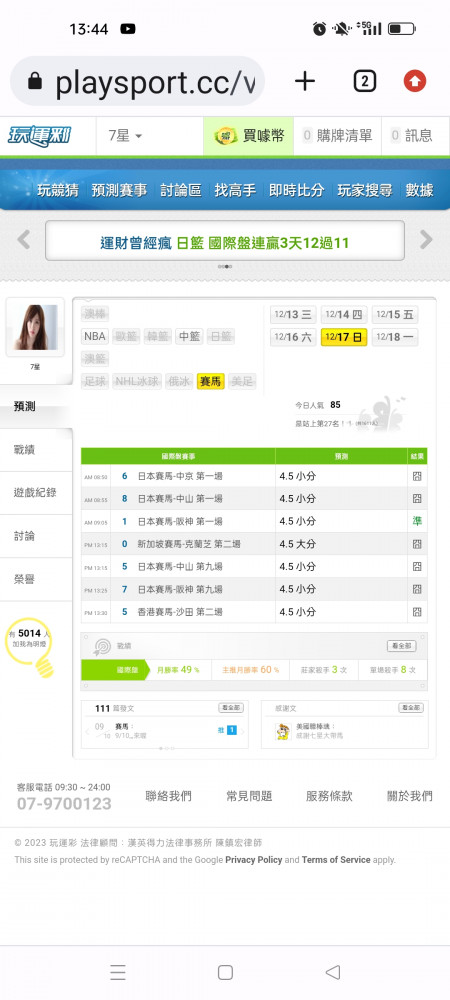Tap the red browser update arrow icon
This screenshot has width=450, height=1000.
(x=415, y=81)
